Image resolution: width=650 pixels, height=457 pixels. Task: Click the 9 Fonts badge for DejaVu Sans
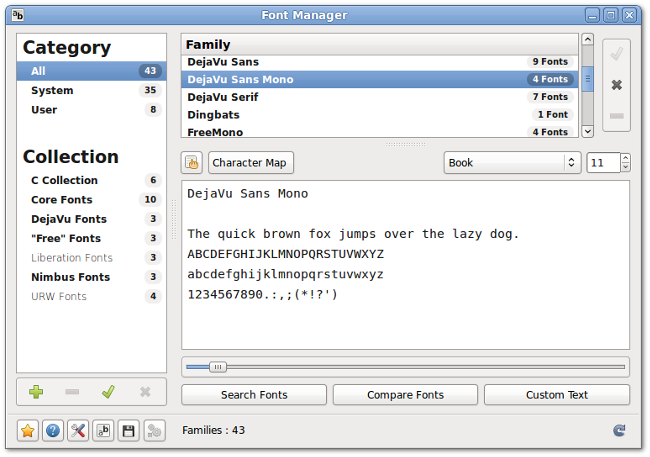pos(550,62)
